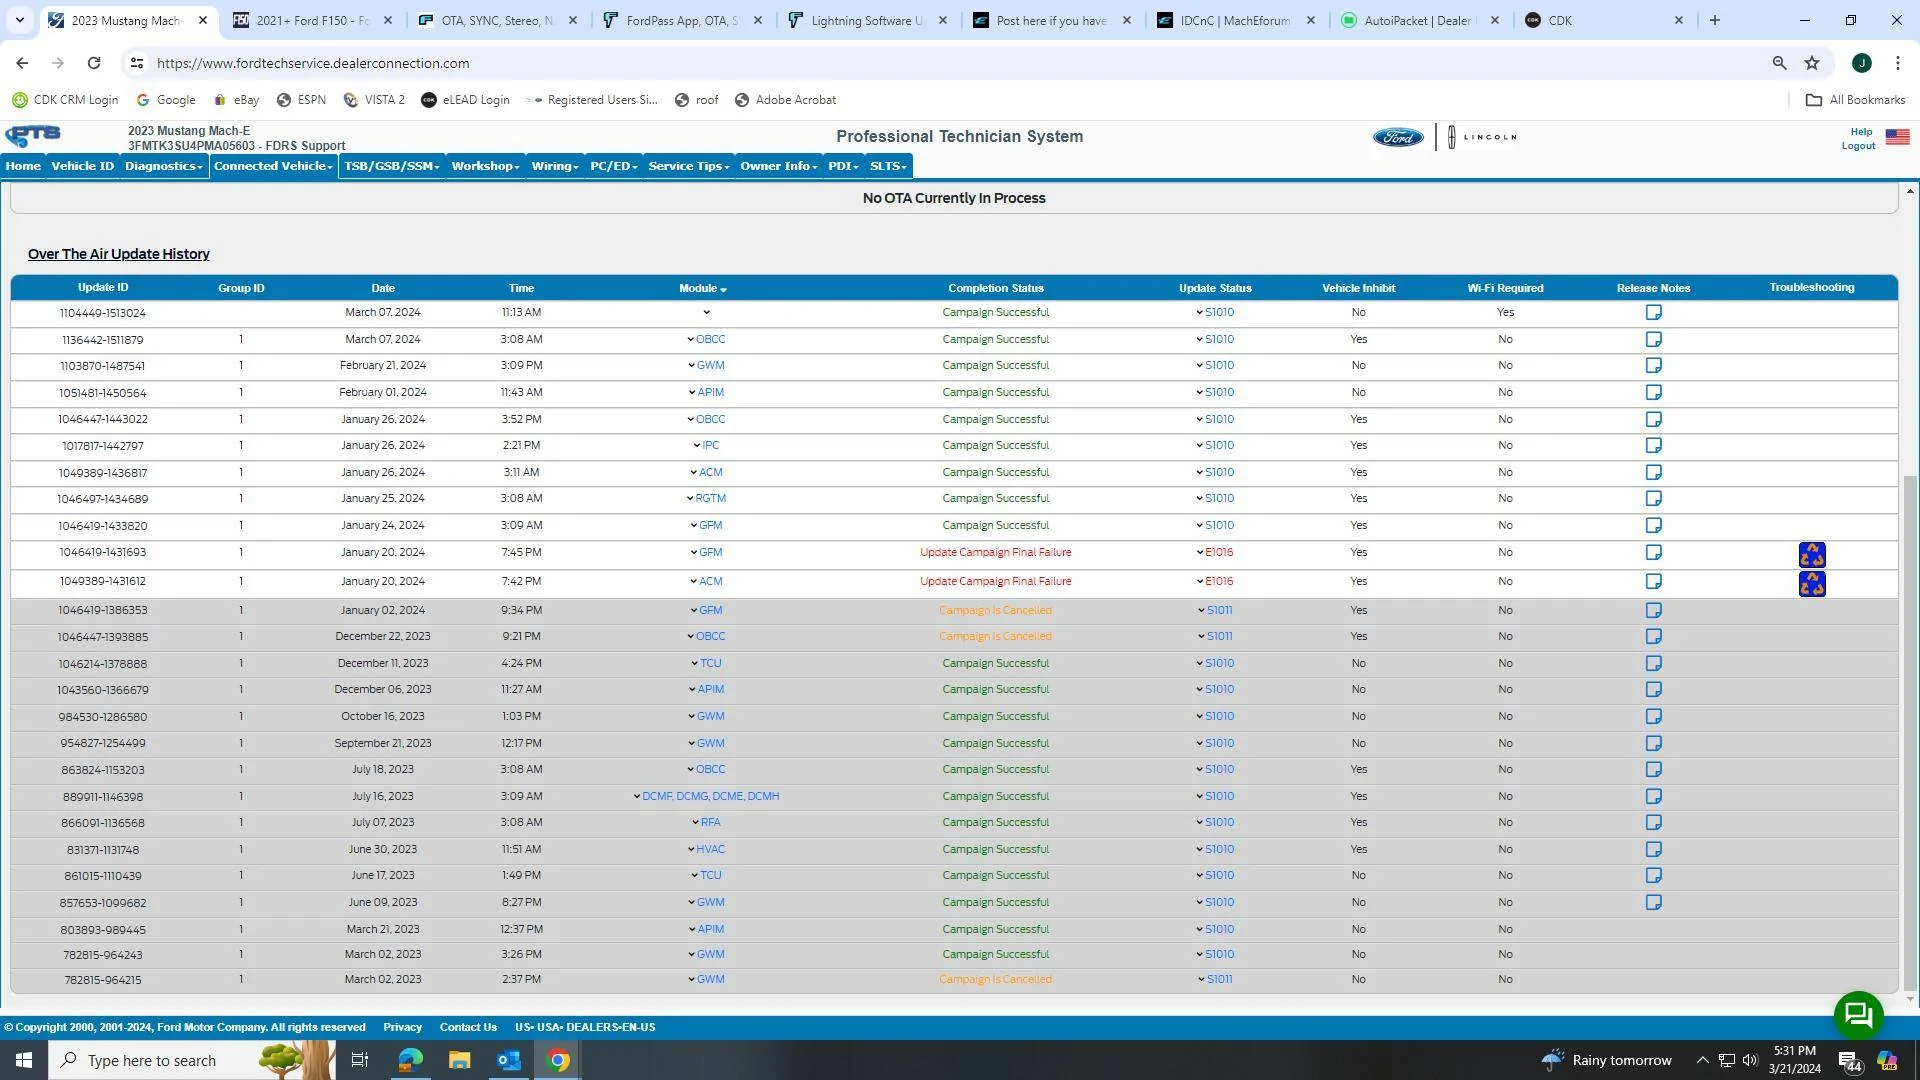Click the page's vertical scrollbar
This screenshot has width=1920, height=1080.
pos(1910,735)
